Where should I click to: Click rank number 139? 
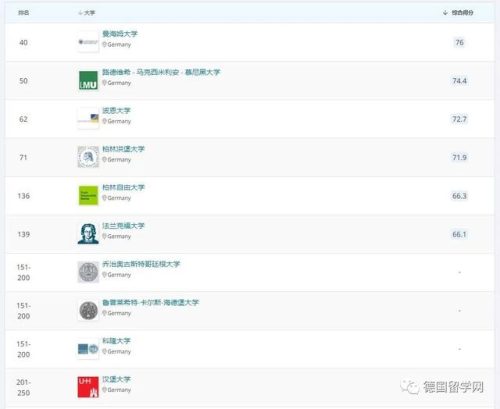coord(23,234)
